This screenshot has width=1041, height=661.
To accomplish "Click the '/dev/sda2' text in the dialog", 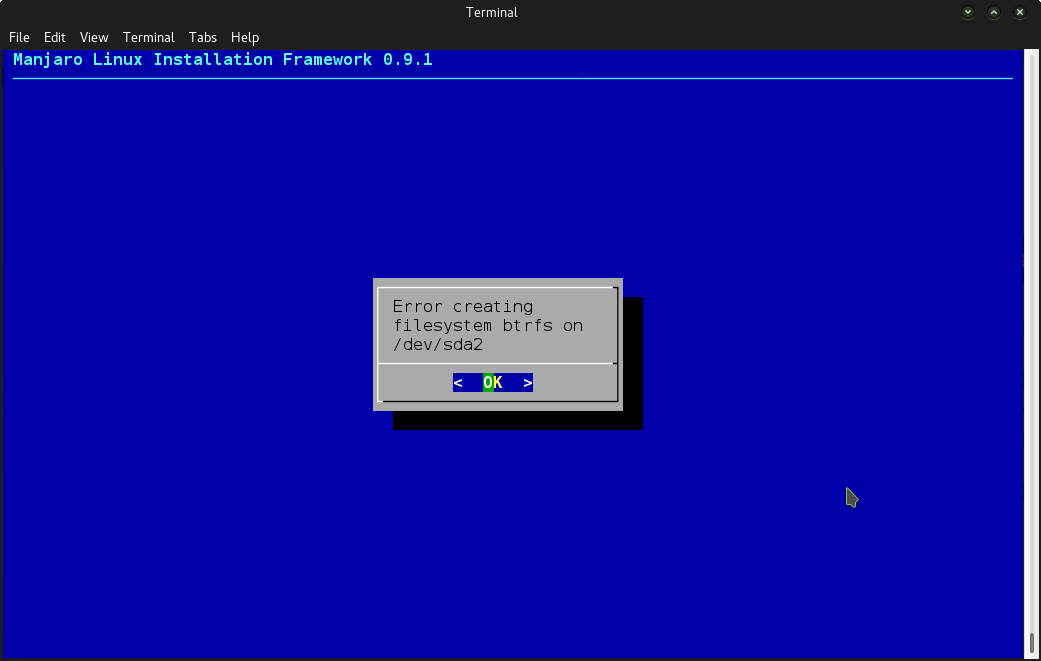I will click(438, 344).
